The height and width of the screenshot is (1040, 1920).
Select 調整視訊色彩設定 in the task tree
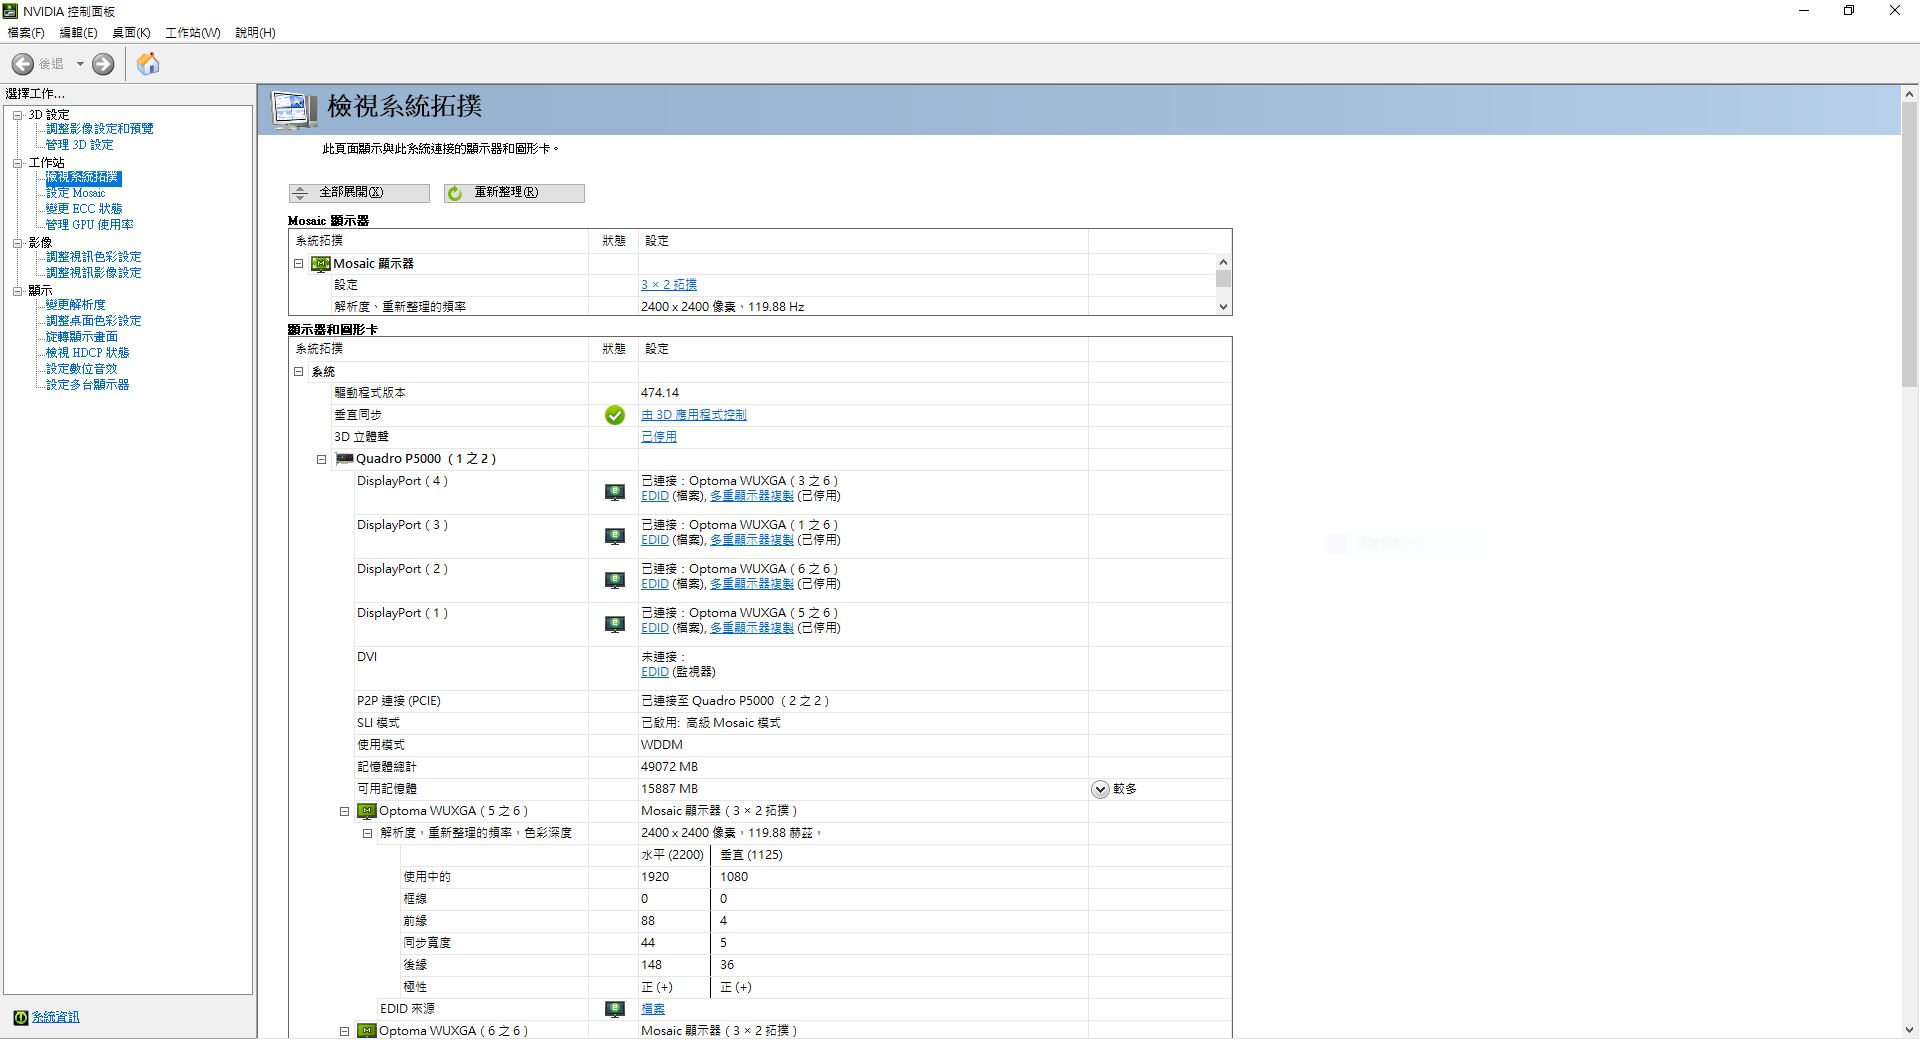[94, 257]
